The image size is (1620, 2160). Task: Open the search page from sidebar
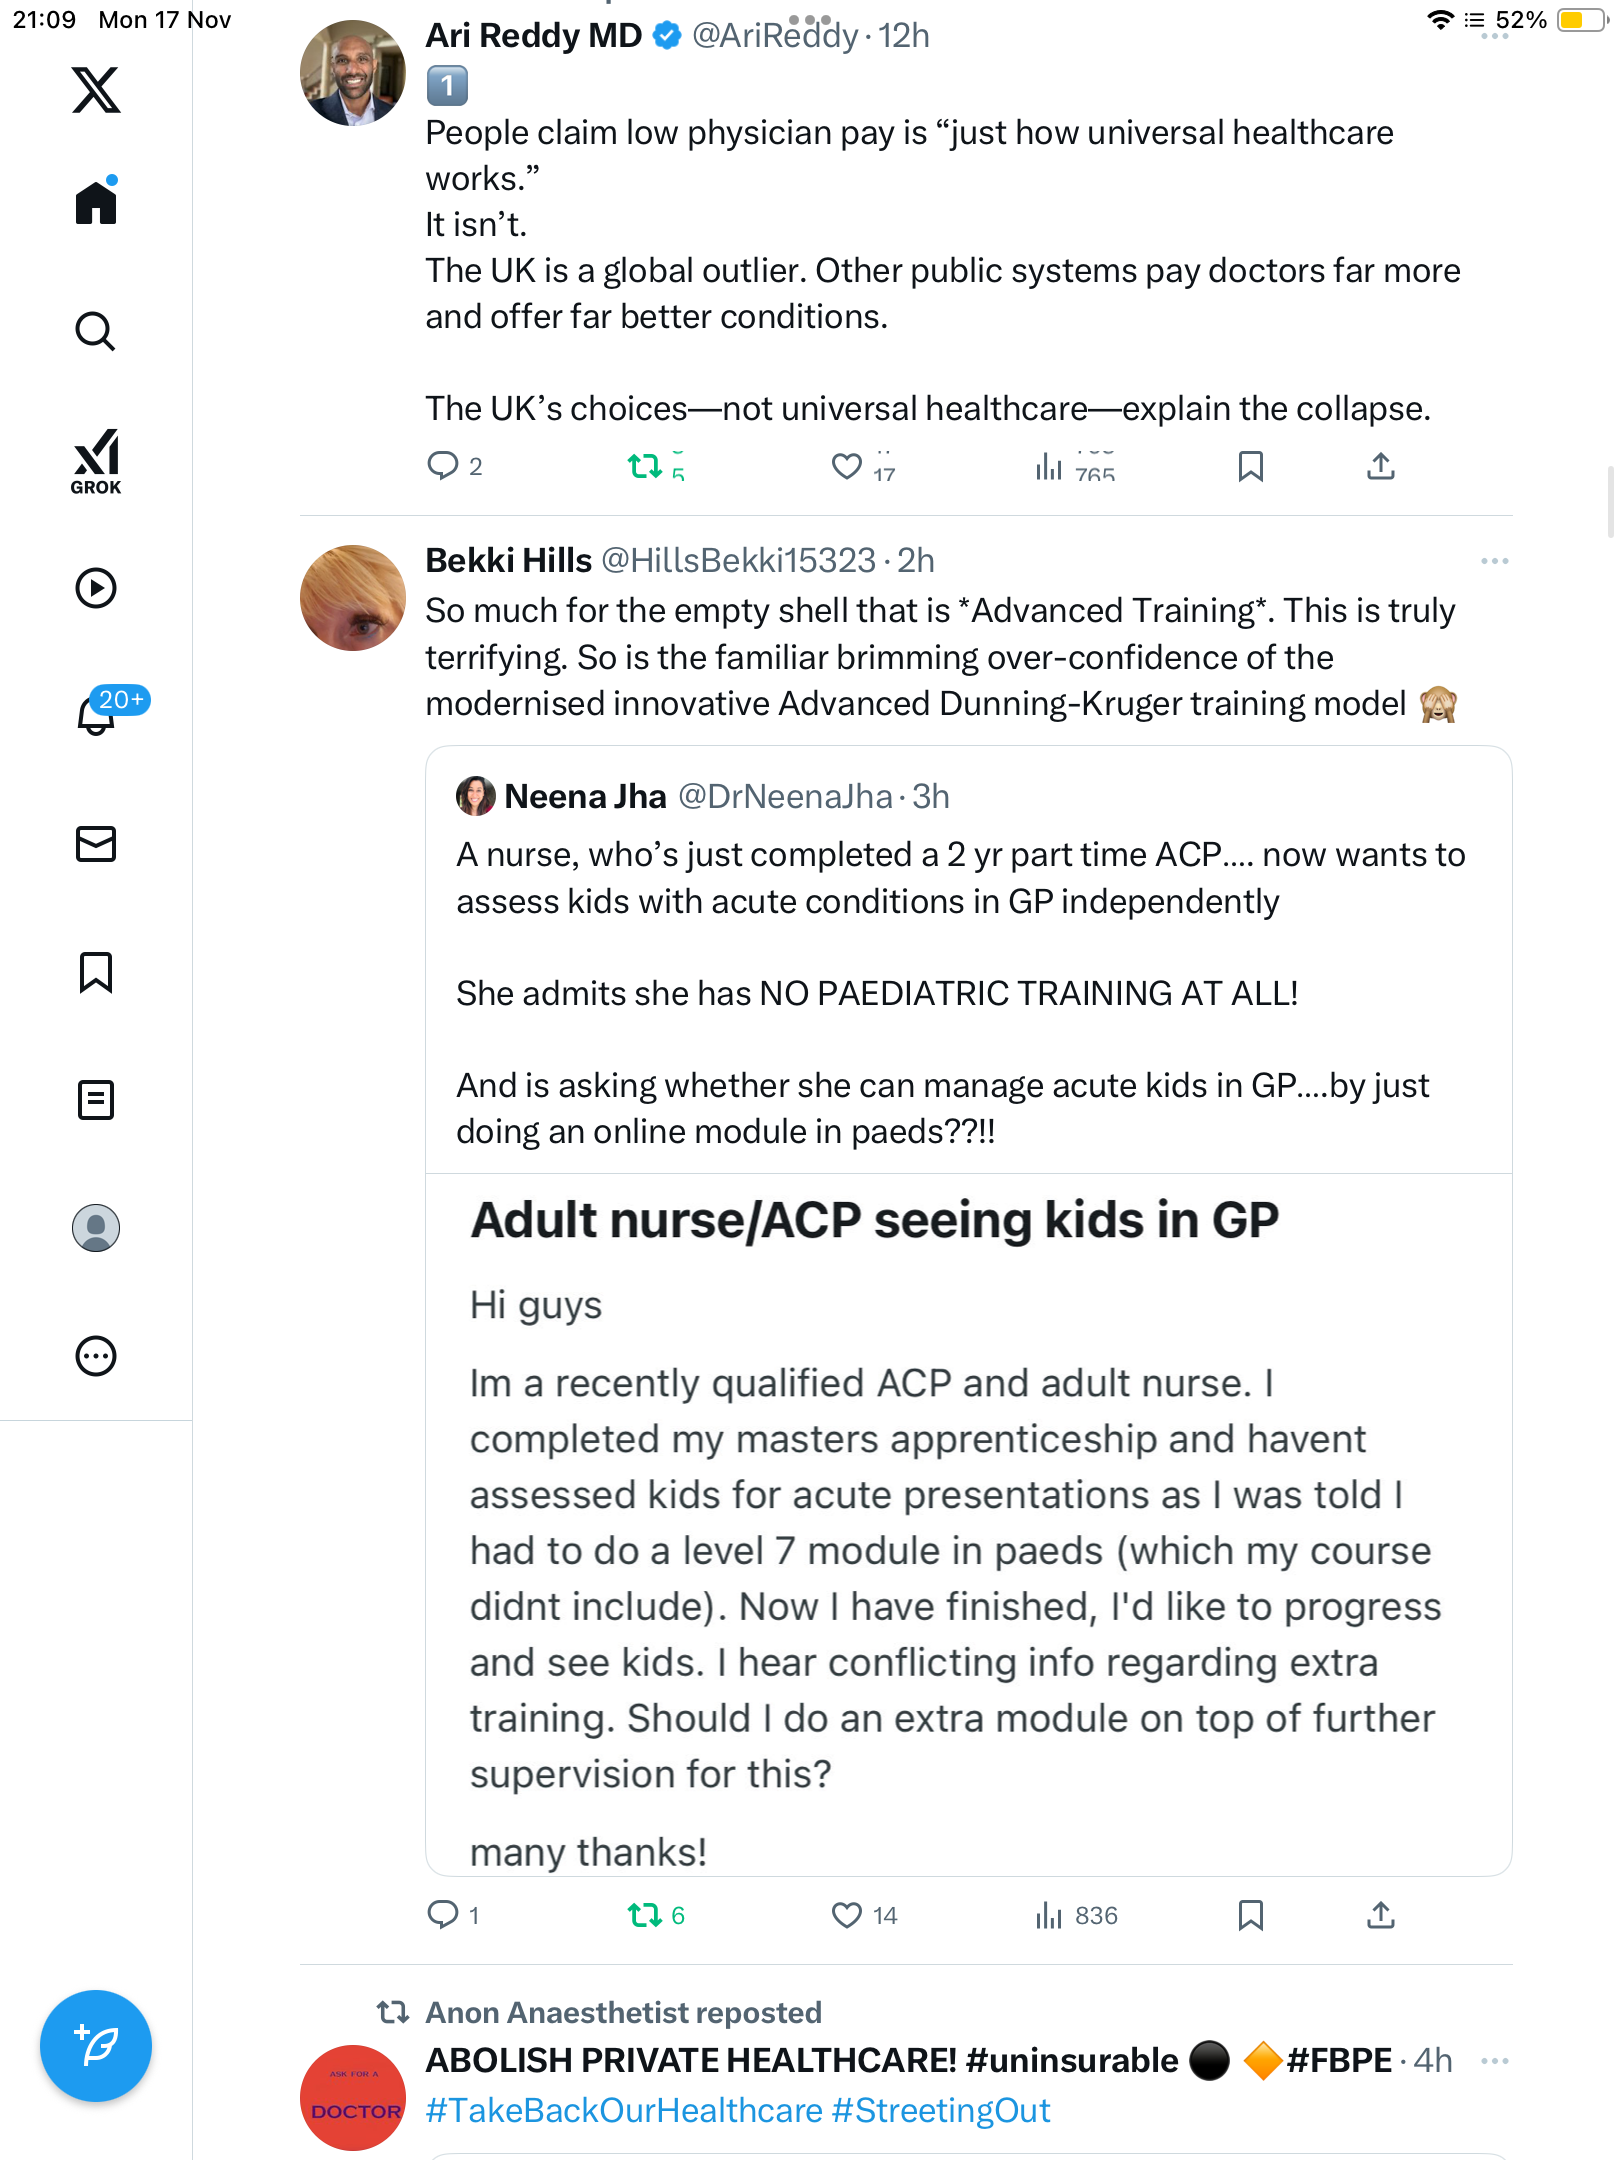[96, 331]
